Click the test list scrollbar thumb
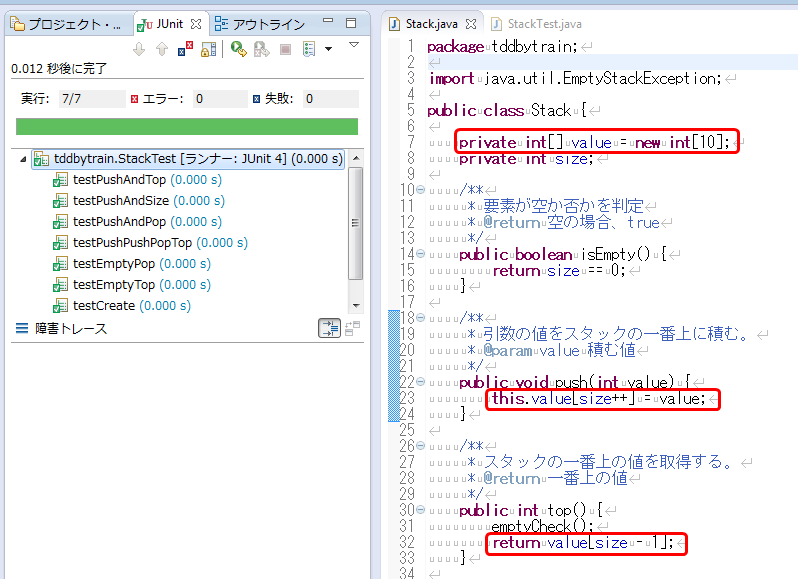The width and height of the screenshot is (798, 579). pyautogui.click(x=356, y=223)
